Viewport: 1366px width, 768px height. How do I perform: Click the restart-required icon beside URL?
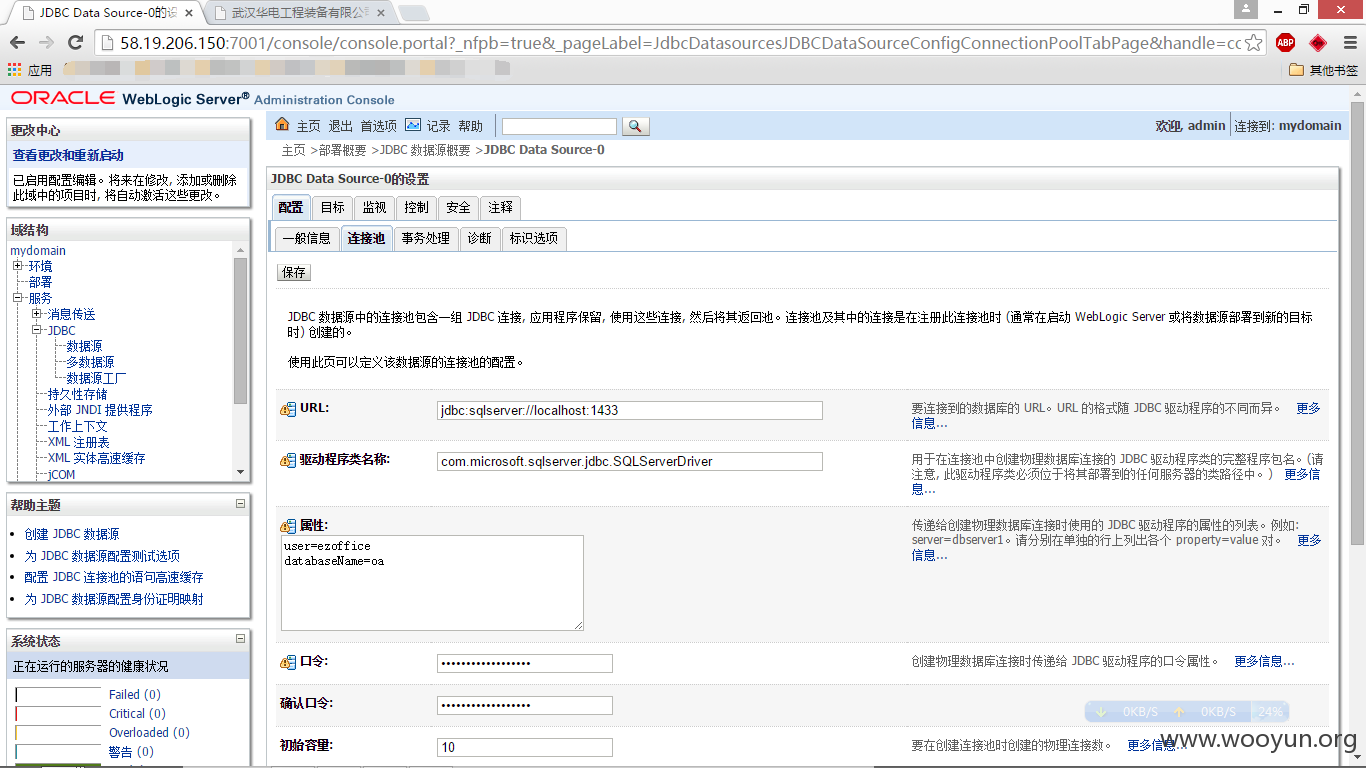coord(288,409)
